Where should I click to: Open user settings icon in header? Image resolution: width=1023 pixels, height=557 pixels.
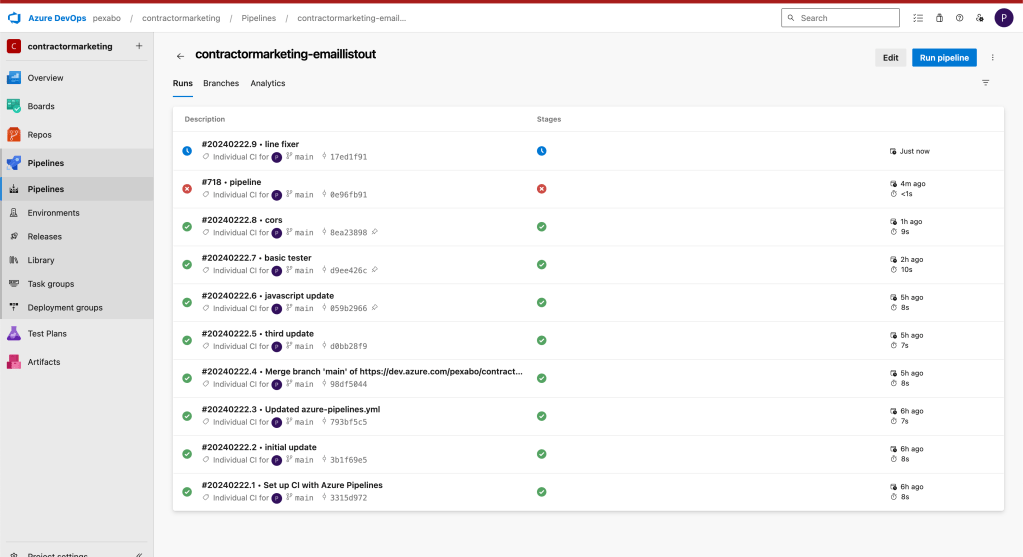tap(980, 18)
